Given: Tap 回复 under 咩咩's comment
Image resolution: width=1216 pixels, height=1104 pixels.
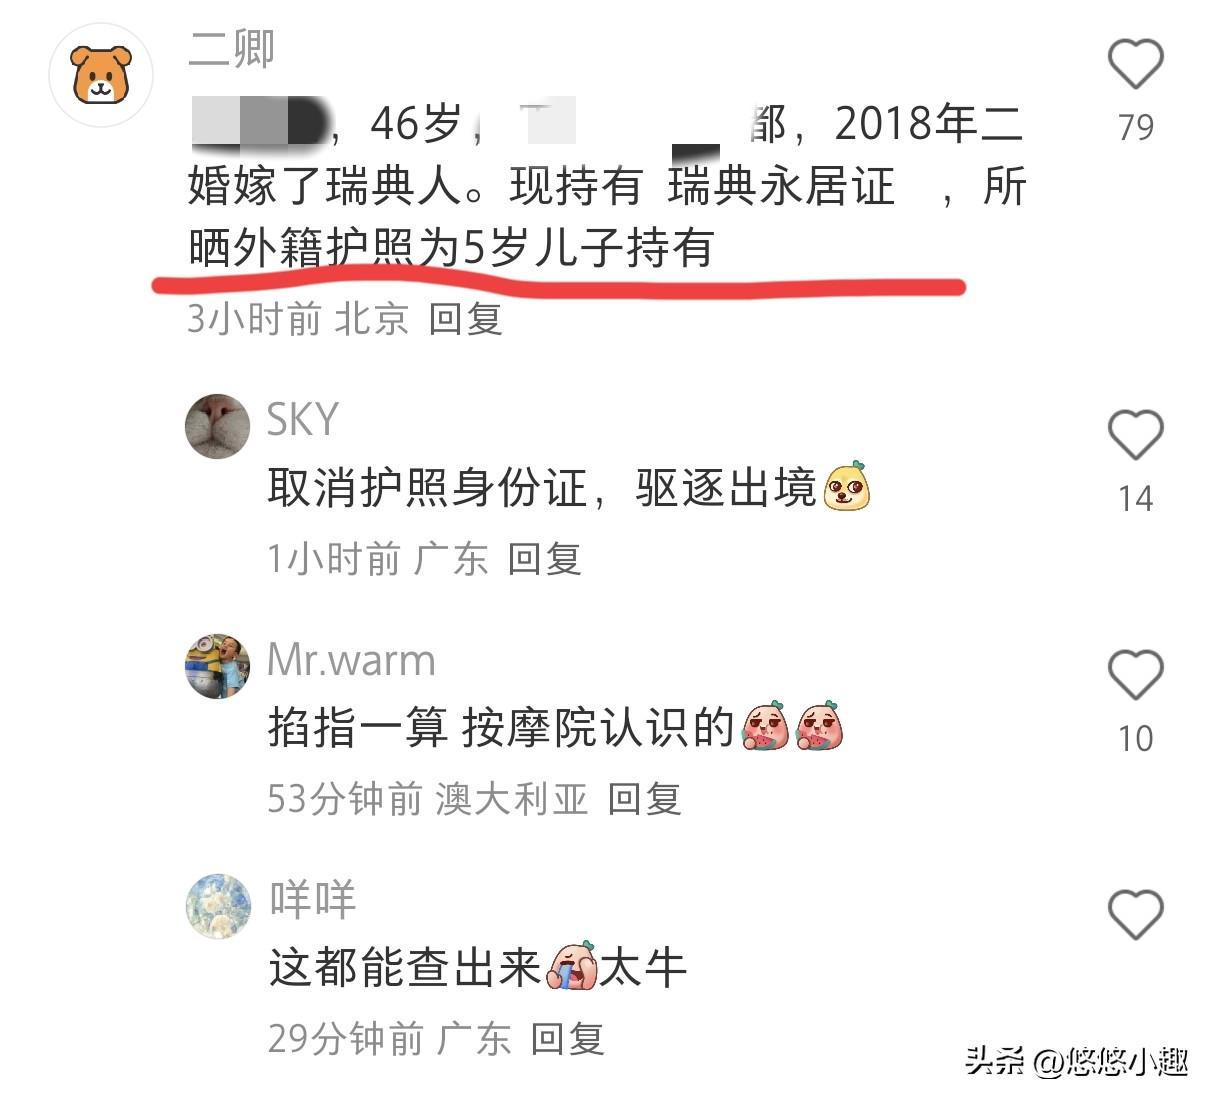Looking at the screenshot, I should [x=567, y=1039].
